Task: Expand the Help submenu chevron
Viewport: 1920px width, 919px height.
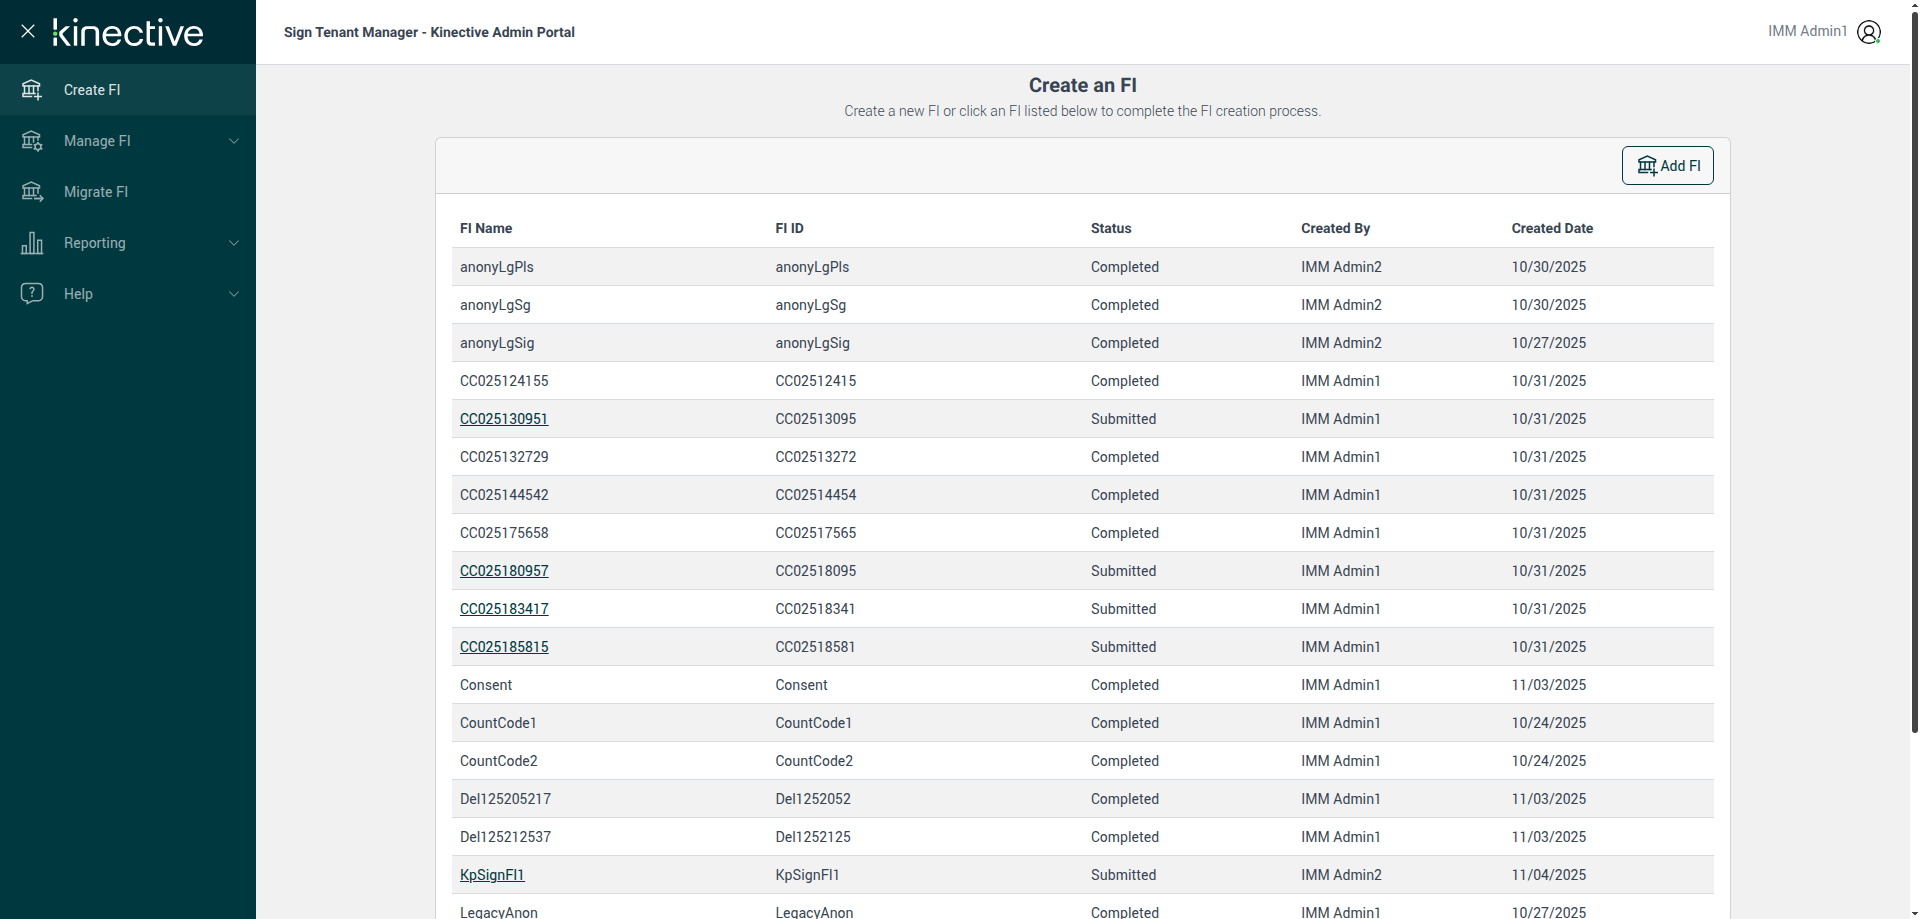Action: tap(234, 294)
